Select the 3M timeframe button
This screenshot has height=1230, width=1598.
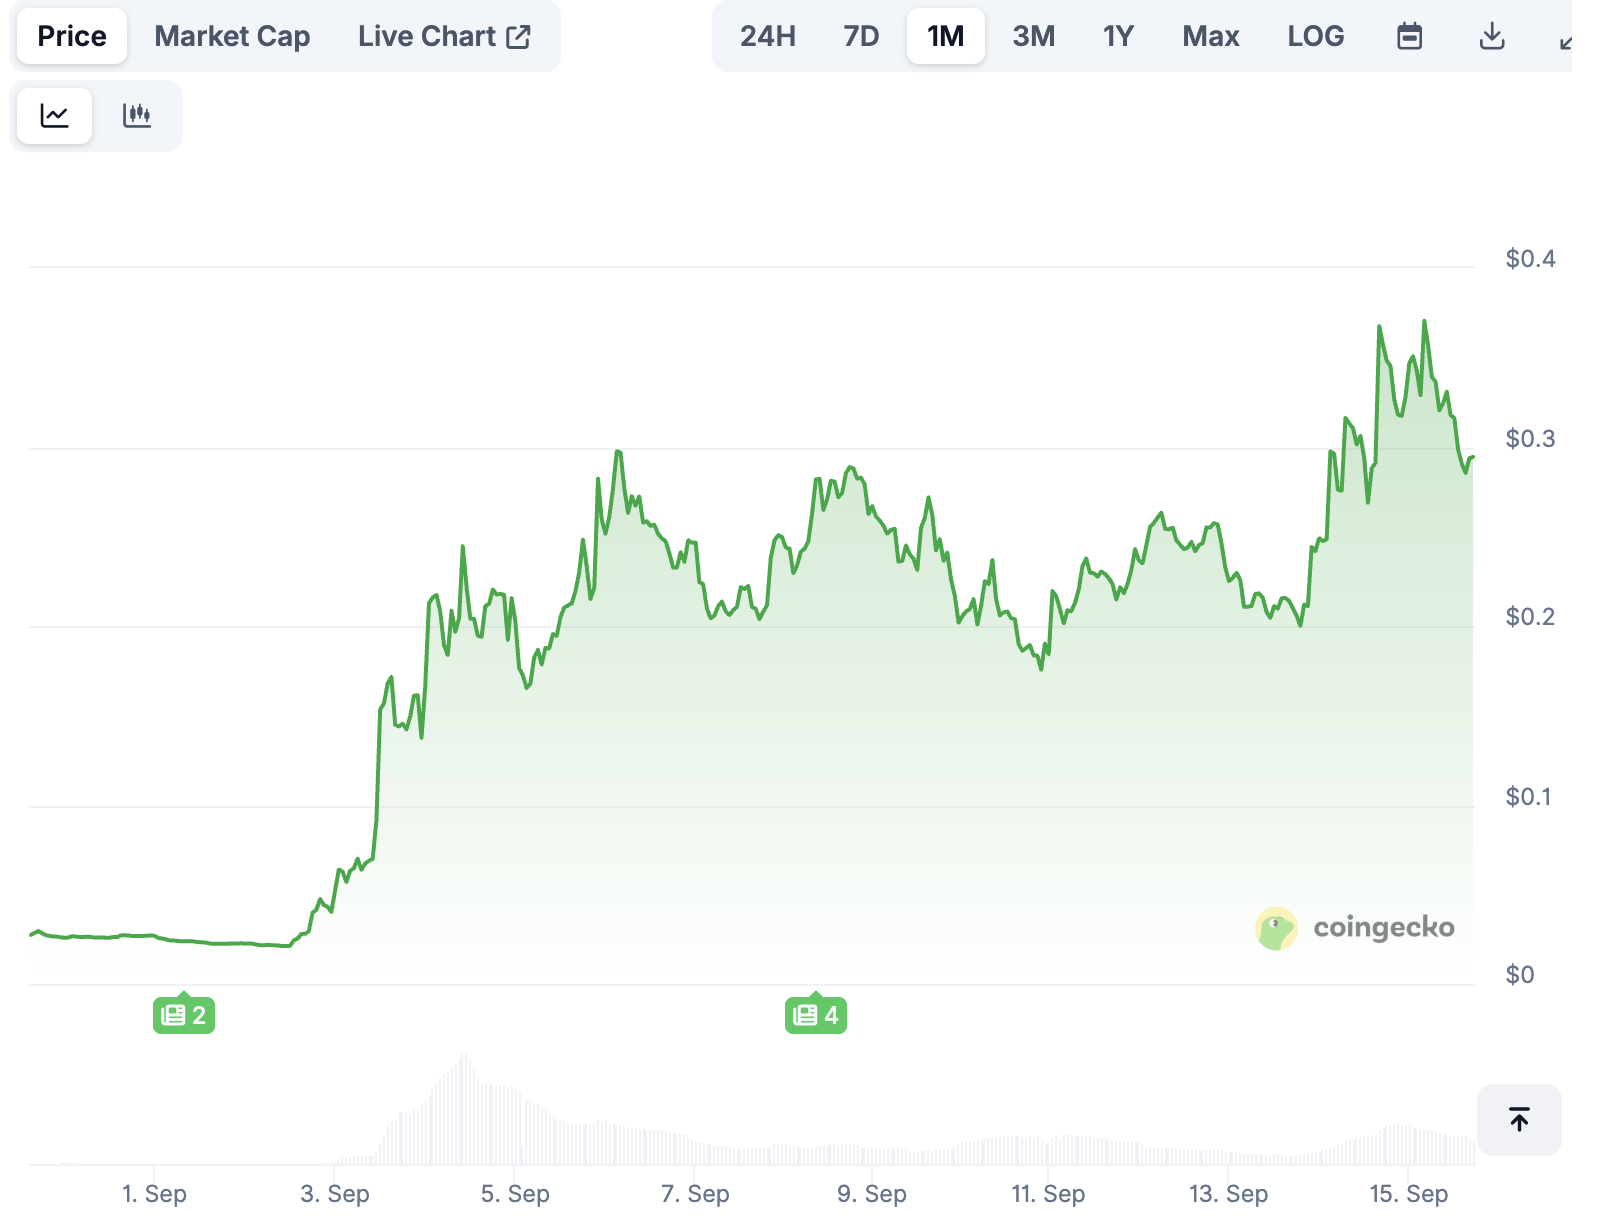[1034, 35]
